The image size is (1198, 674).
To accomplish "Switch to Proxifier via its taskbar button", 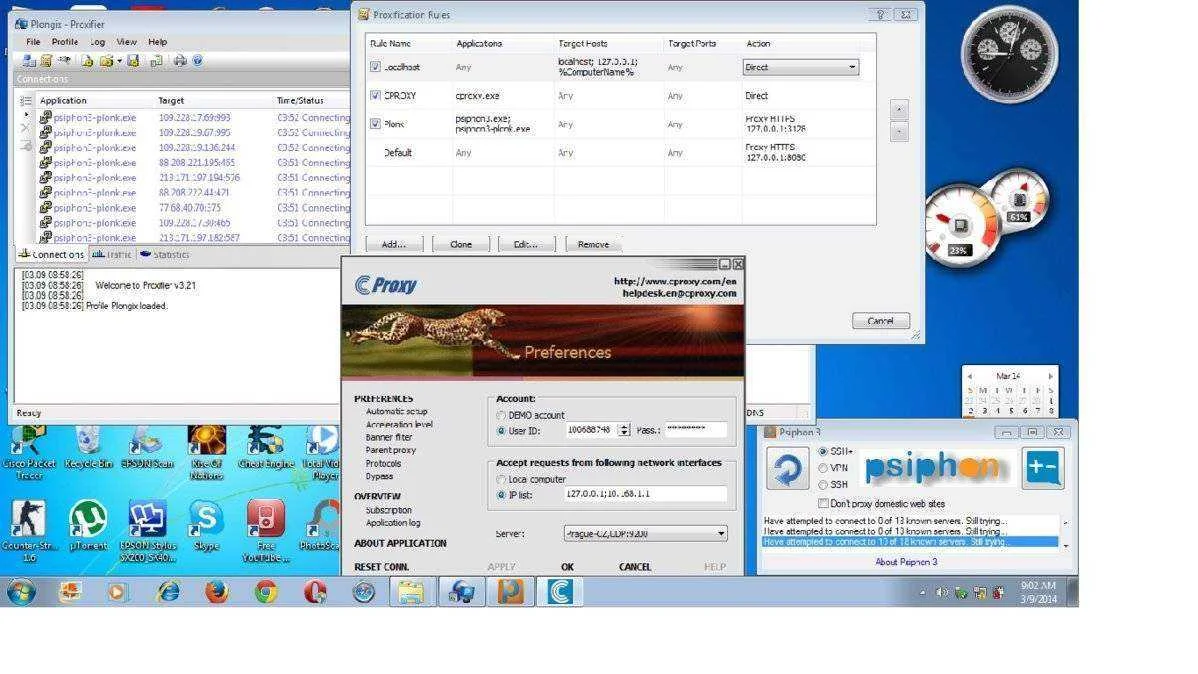I will pyautogui.click(x=461, y=592).
